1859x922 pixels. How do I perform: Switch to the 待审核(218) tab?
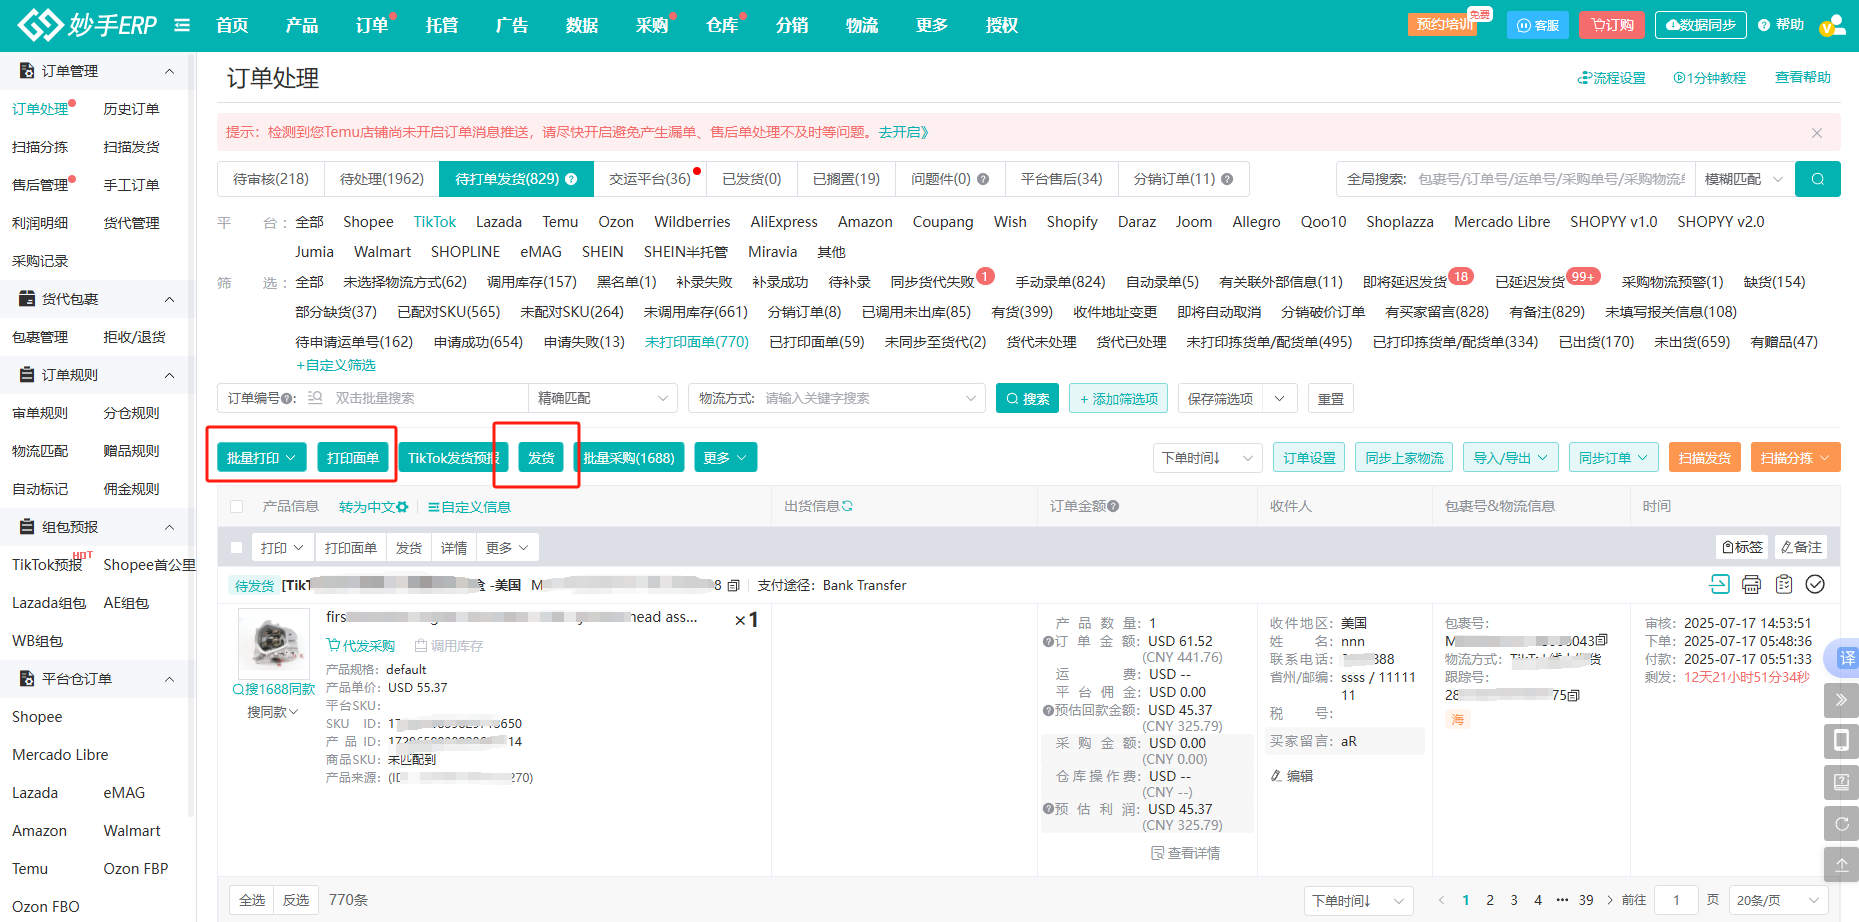pyautogui.click(x=271, y=179)
